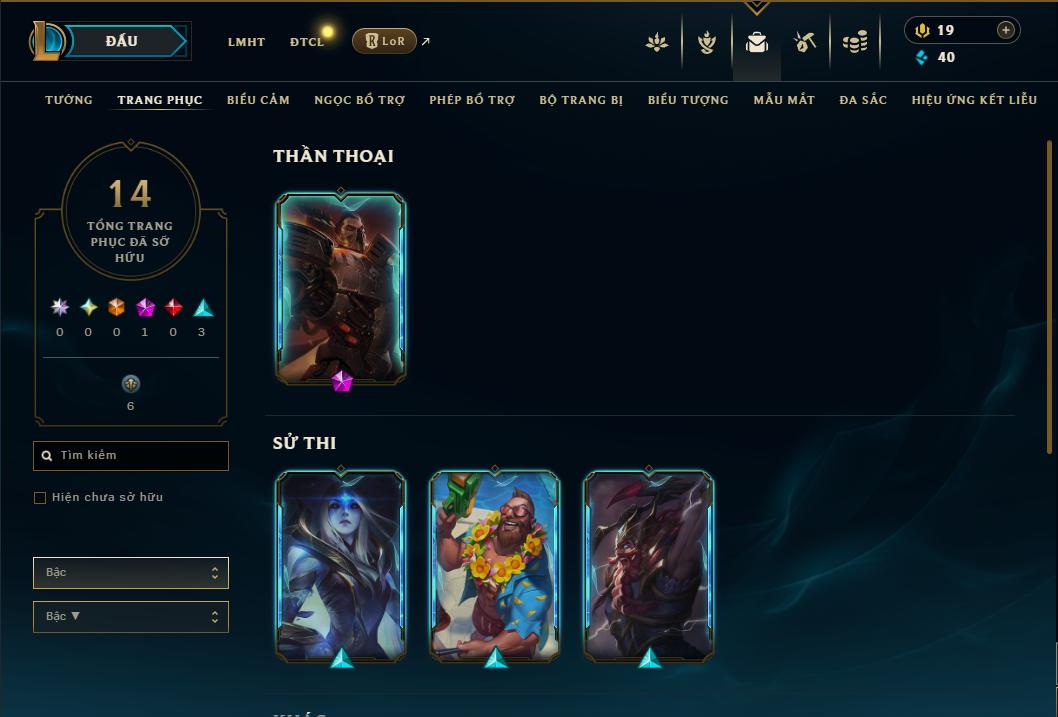Viewport: 1058px width, 717px height.
Task: Open the Collection briefcase icon
Action: [x=756, y=42]
